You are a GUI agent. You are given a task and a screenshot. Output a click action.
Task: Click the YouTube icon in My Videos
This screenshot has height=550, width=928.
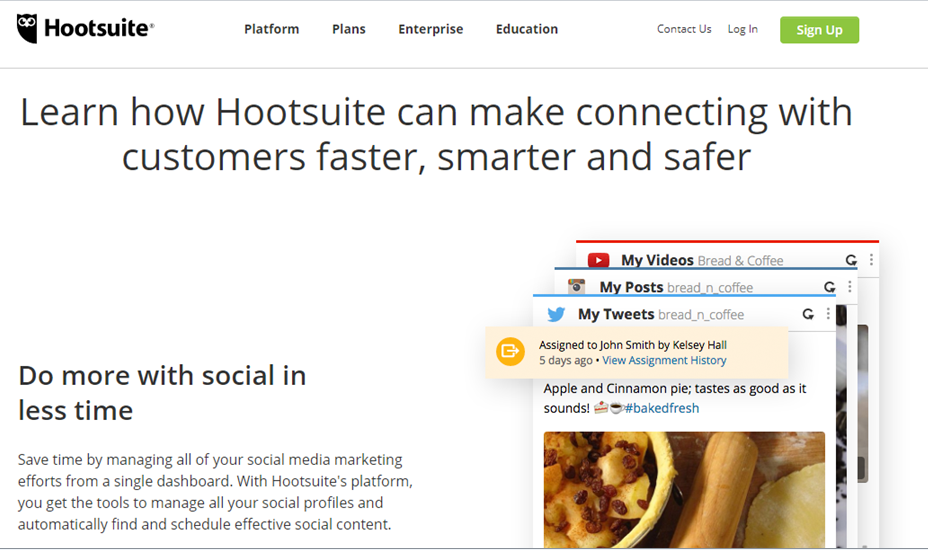(x=598, y=260)
